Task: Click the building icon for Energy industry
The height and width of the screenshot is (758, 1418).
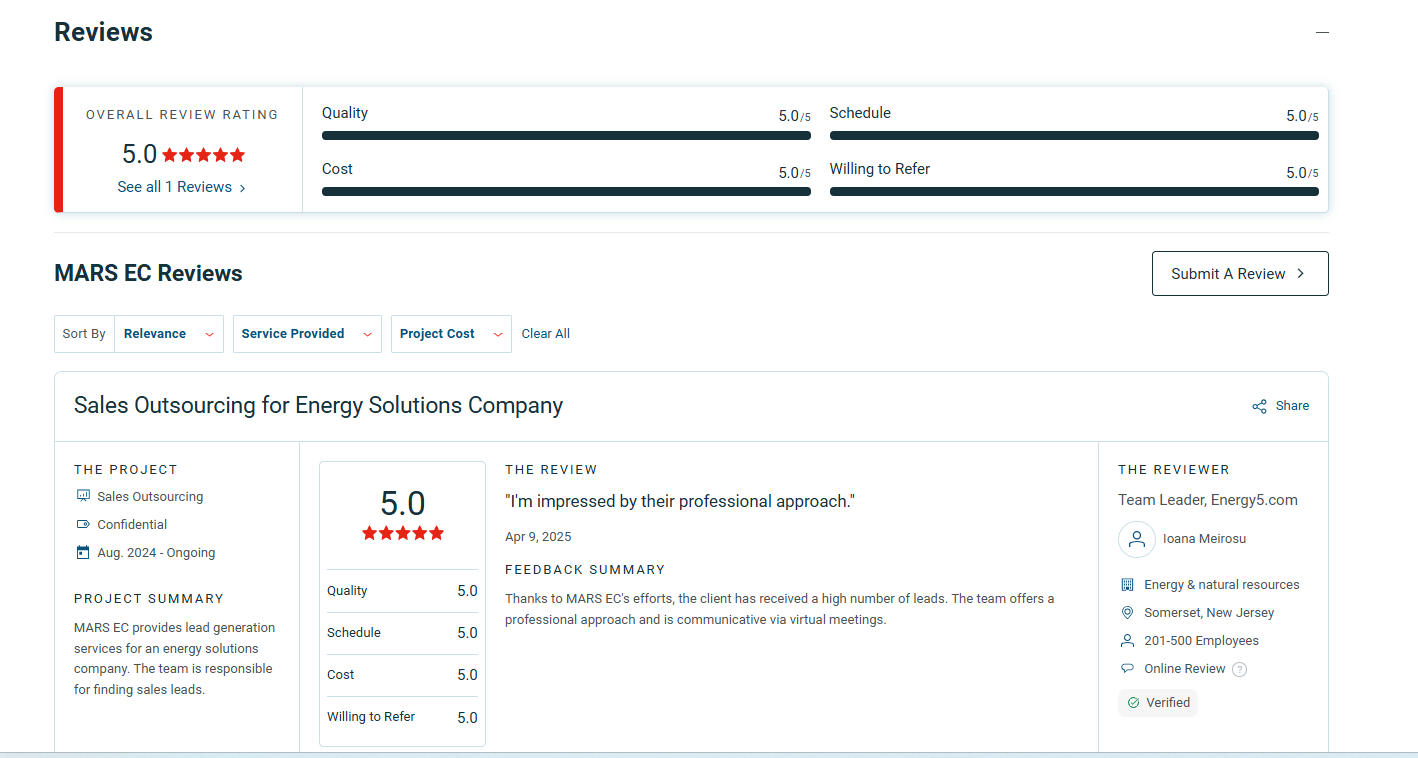Action: (1127, 584)
